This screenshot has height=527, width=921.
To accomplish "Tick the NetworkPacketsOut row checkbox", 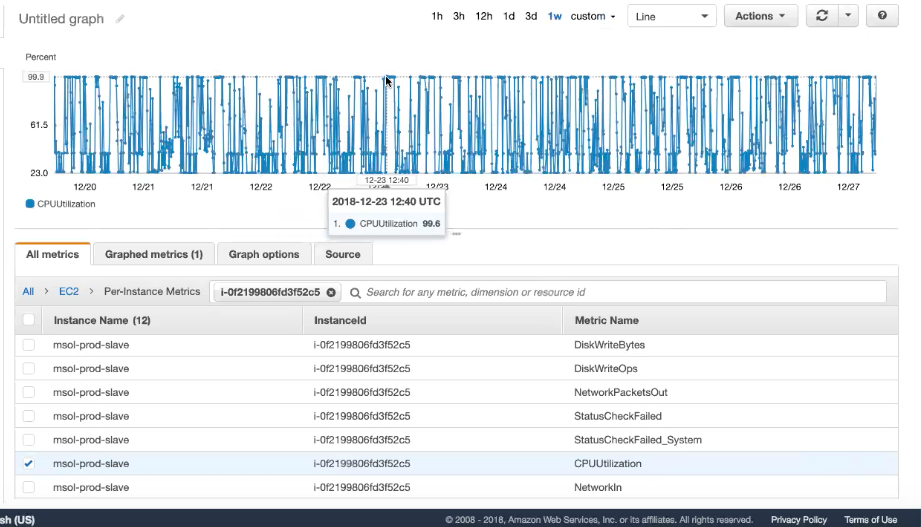I will 29,392.
